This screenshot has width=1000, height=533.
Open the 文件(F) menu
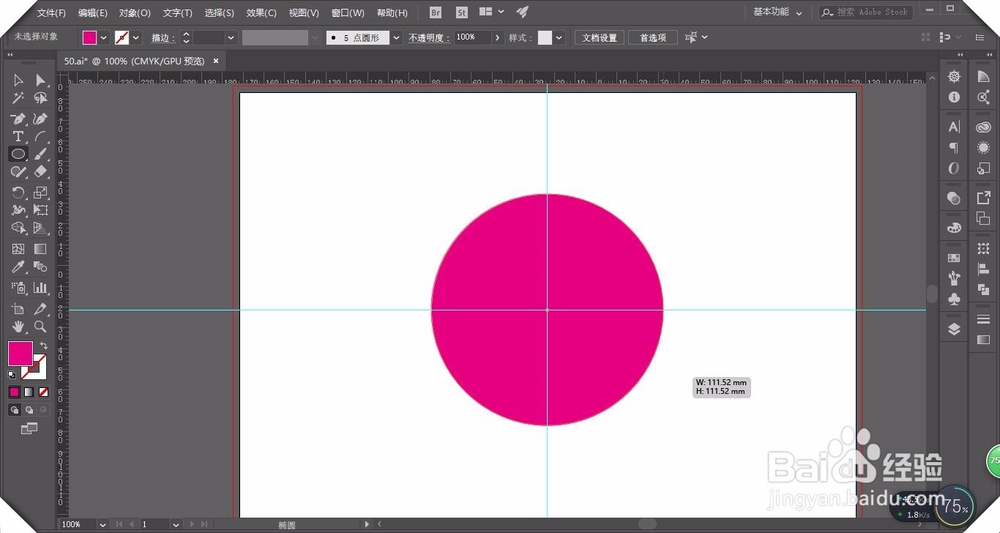pyautogui.click(x=51, y=13)
